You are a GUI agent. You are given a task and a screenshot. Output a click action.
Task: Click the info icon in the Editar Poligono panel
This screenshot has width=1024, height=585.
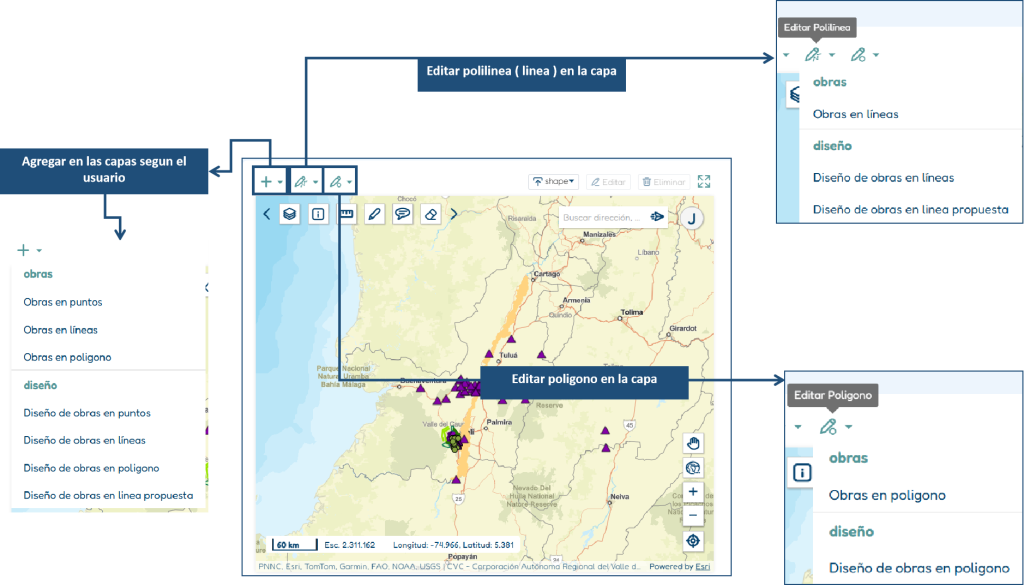pyautogui.click(x=802, y=472)
